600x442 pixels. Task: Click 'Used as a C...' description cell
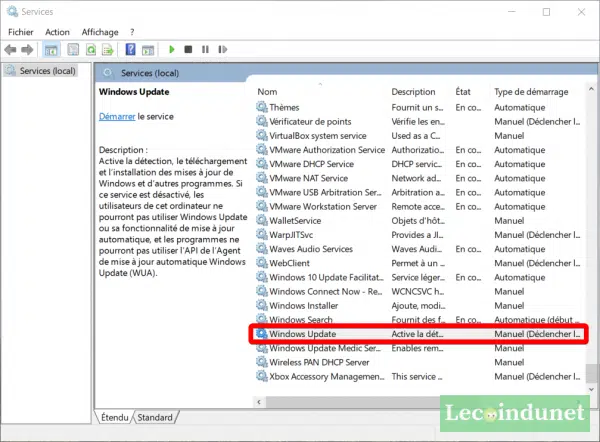[x=416, y=135]
